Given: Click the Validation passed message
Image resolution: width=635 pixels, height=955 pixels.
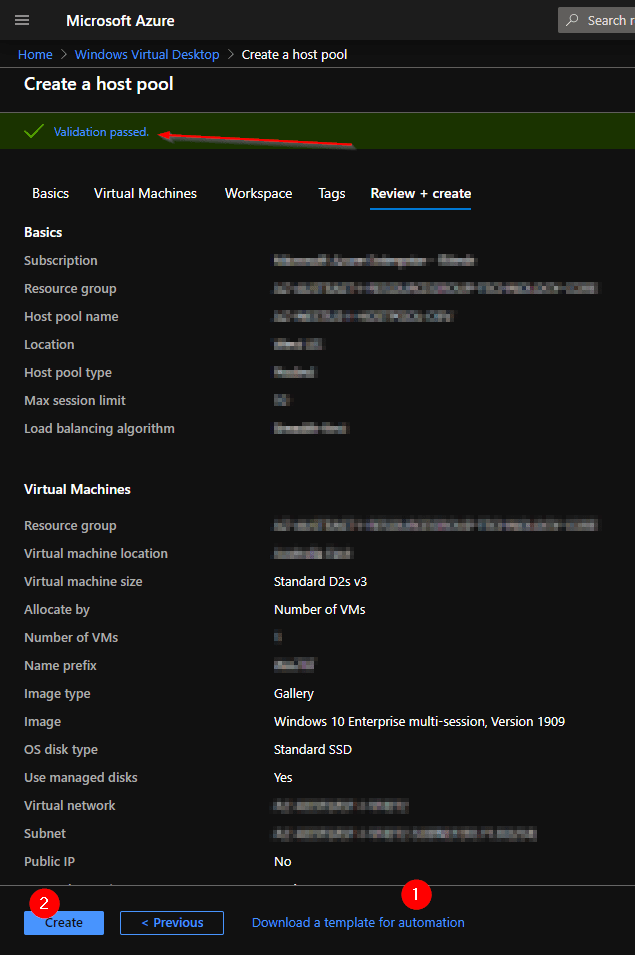Looking at the screenshot, I should pyautogui.click(x=101, y=131).
